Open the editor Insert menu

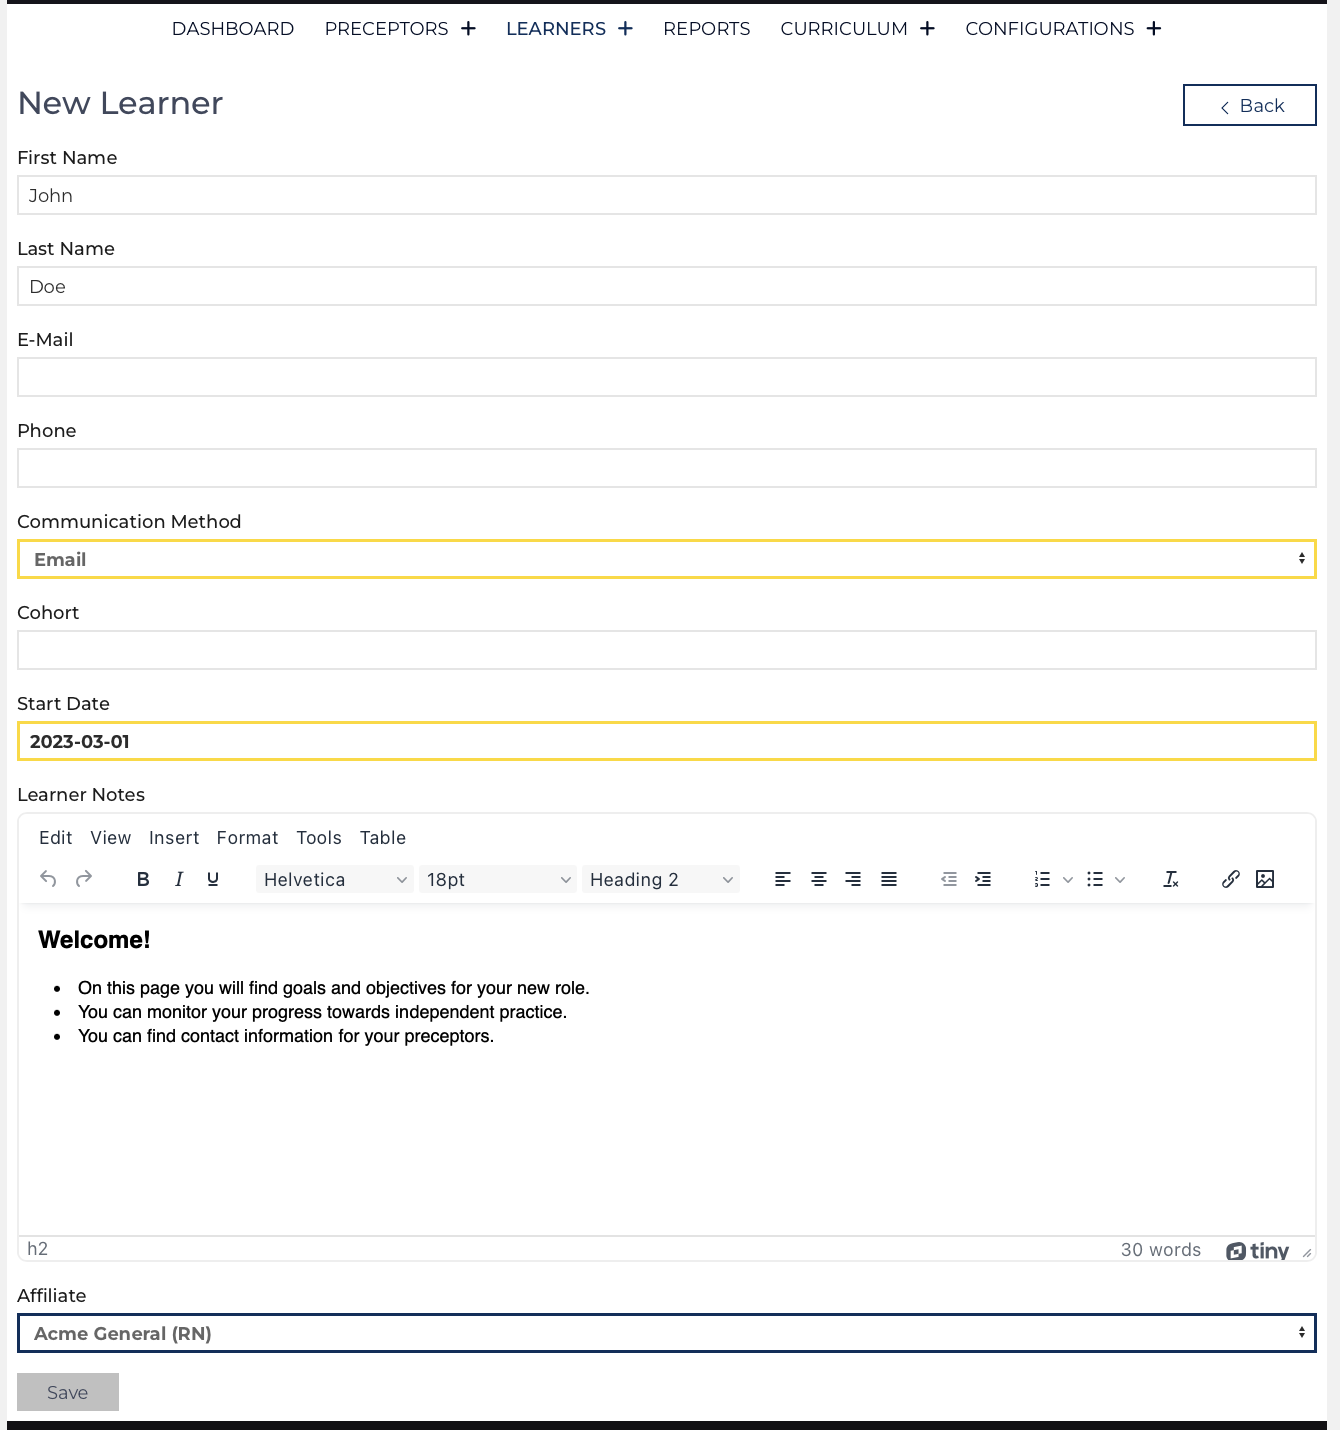(174, 838)
